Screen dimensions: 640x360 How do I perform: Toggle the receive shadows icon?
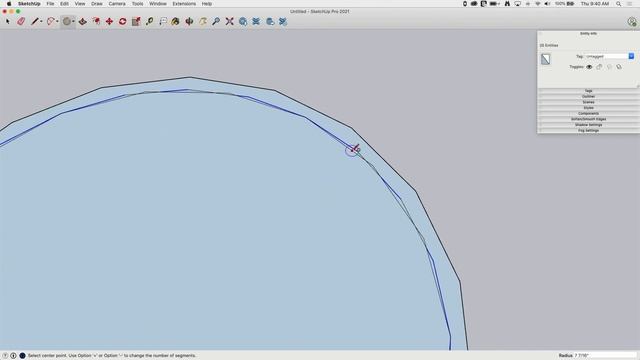point(609,67)
